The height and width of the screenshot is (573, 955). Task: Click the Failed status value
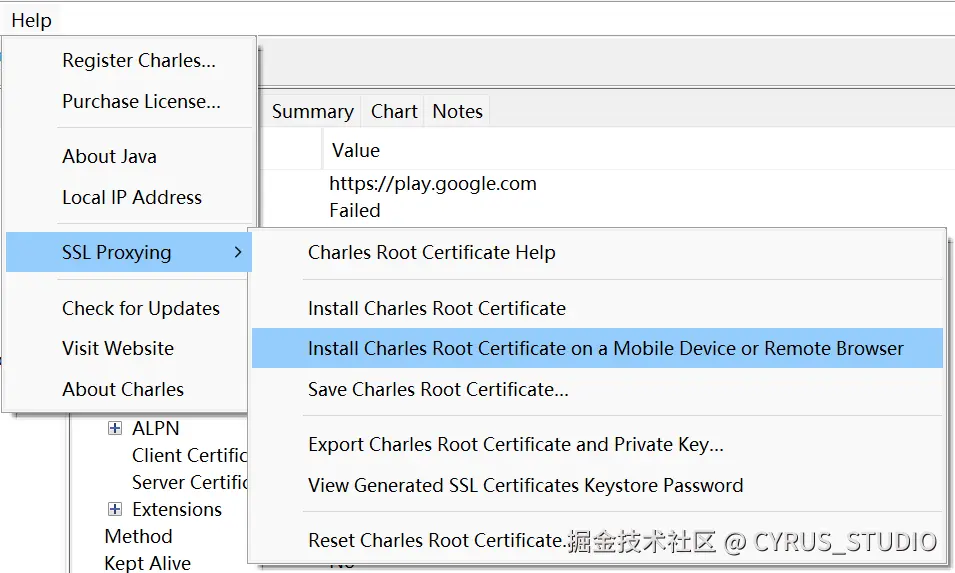pos(355,211)
